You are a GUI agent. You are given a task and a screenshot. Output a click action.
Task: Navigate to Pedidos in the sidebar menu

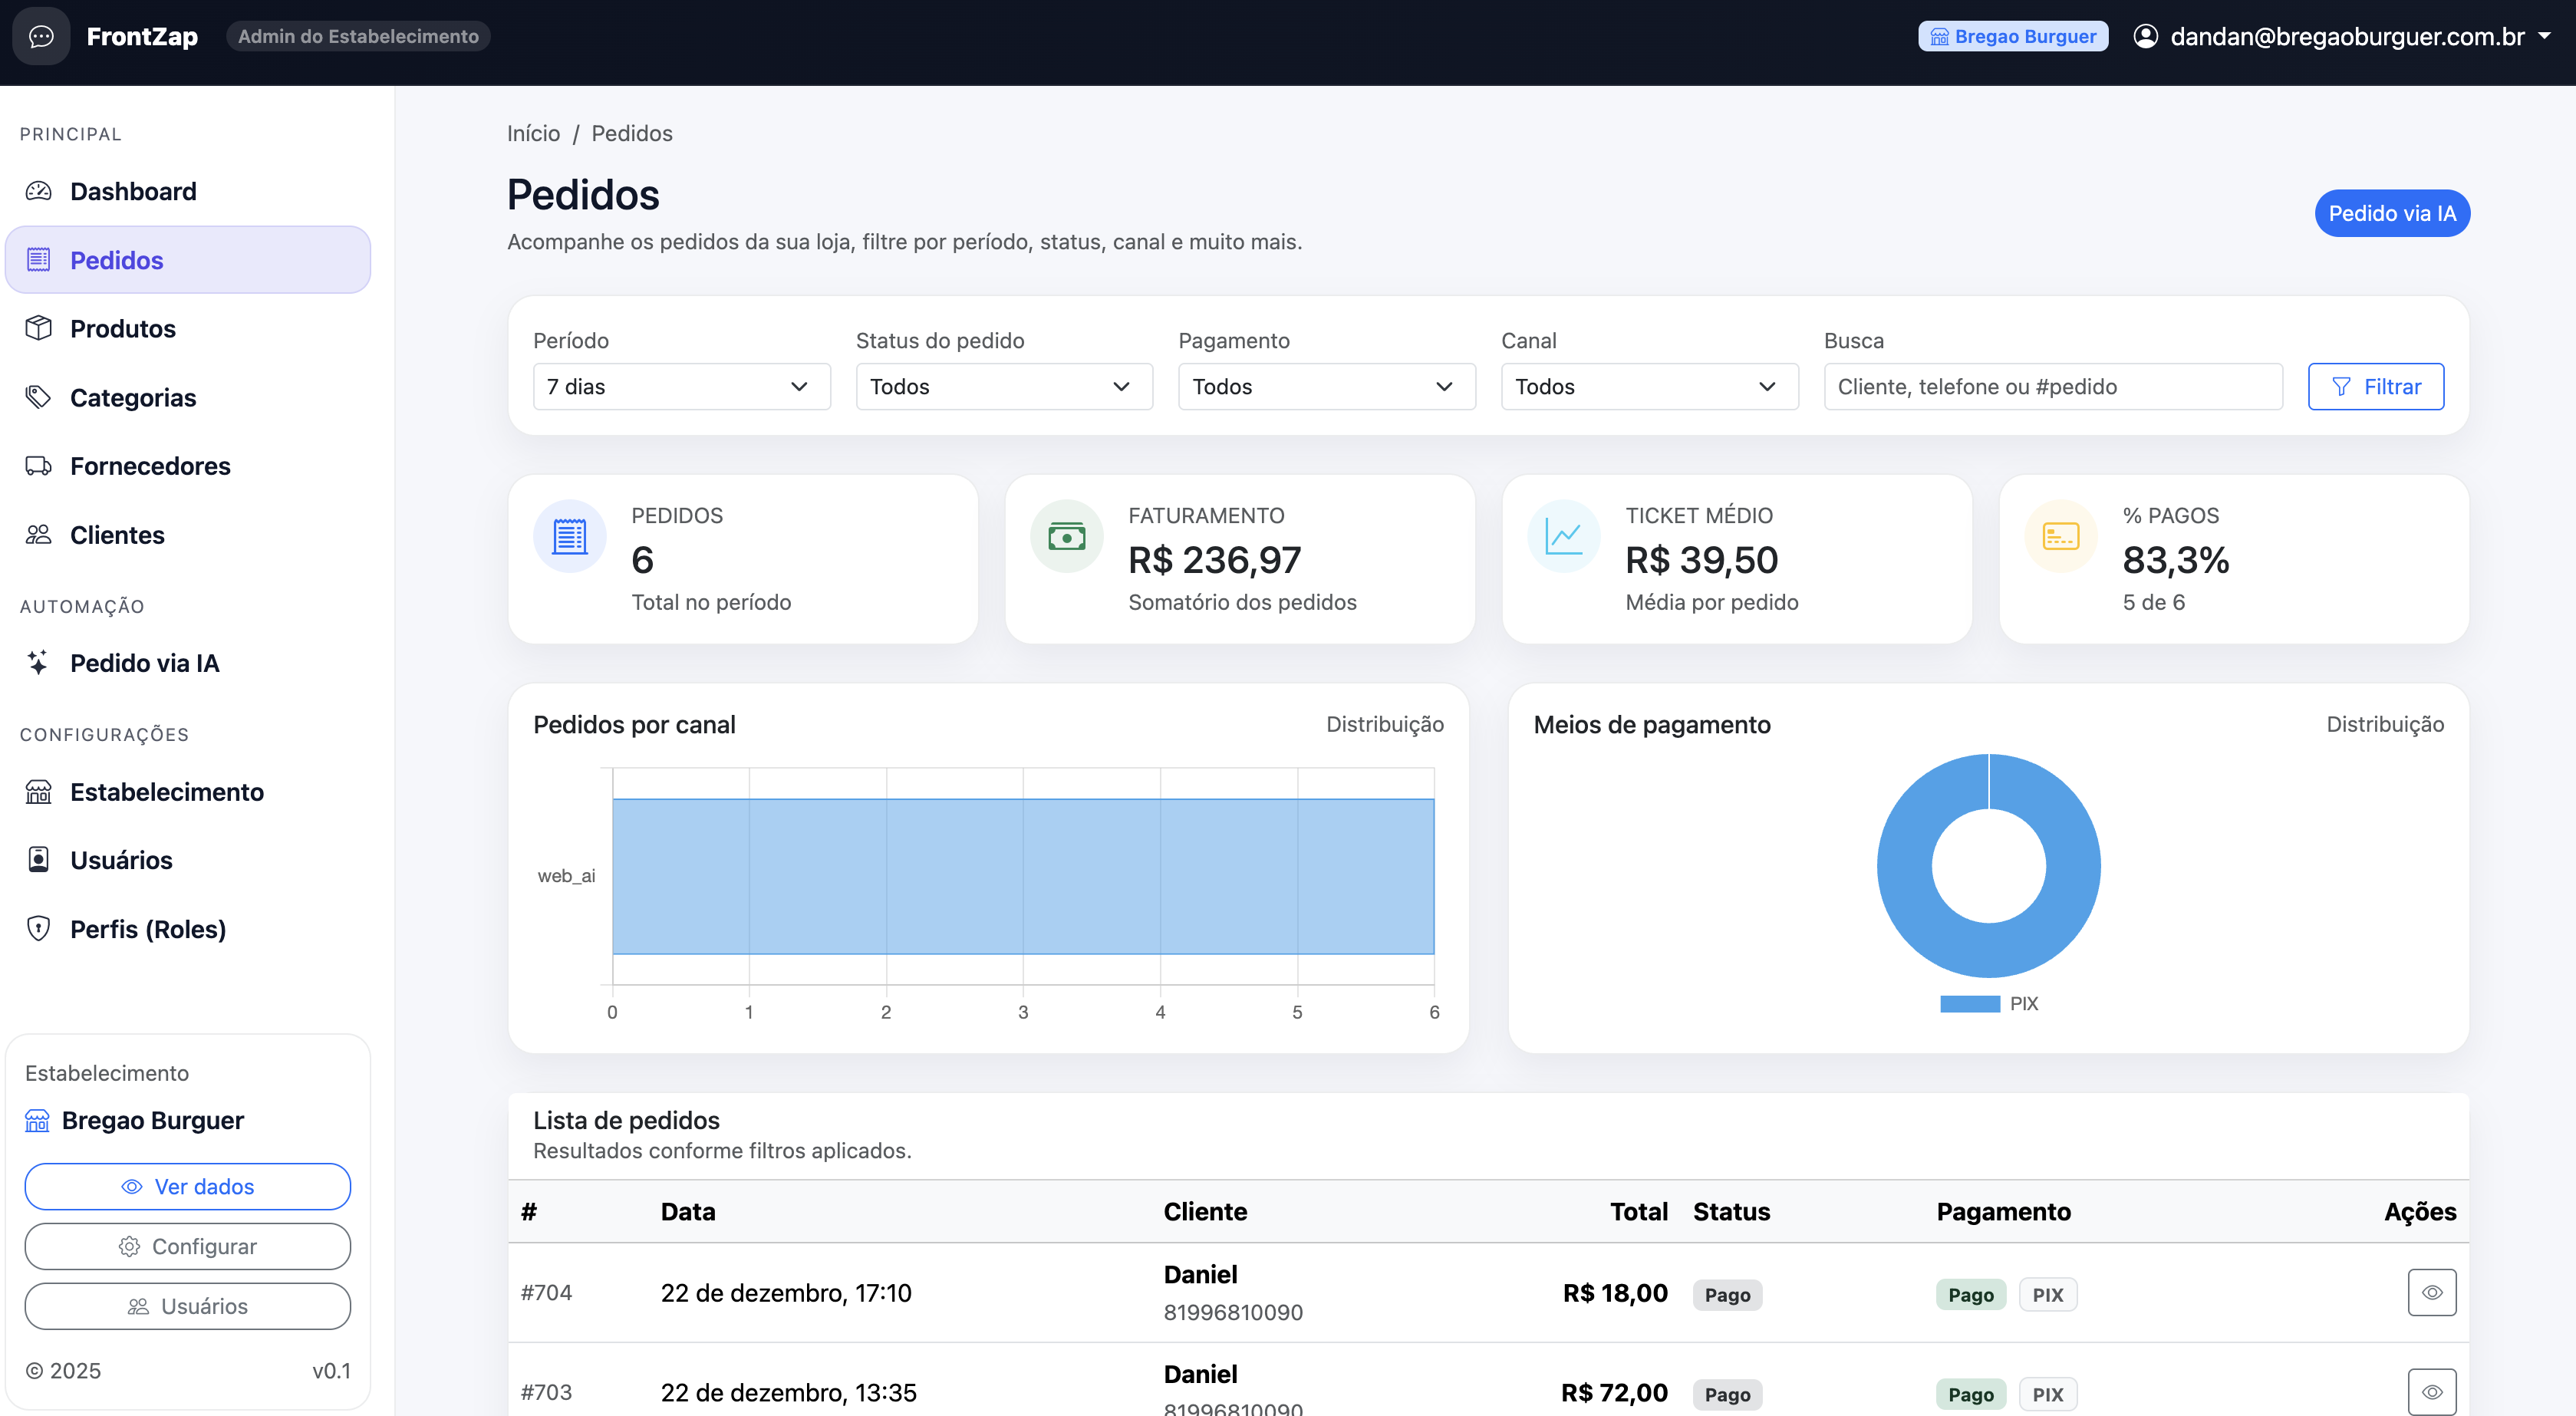coord(116,259)
